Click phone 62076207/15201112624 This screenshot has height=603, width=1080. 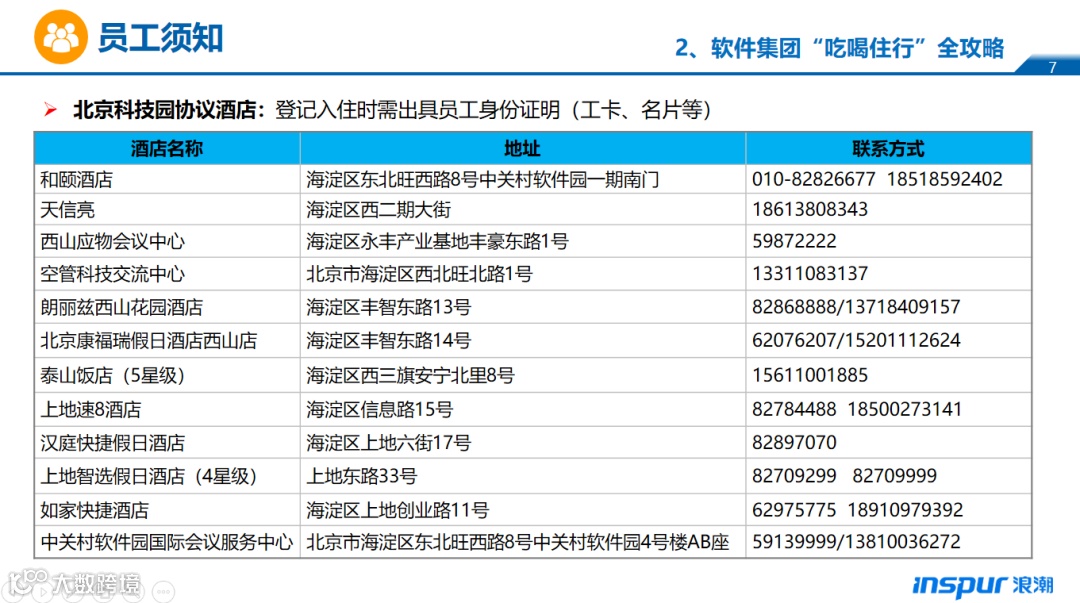(855, 340)
